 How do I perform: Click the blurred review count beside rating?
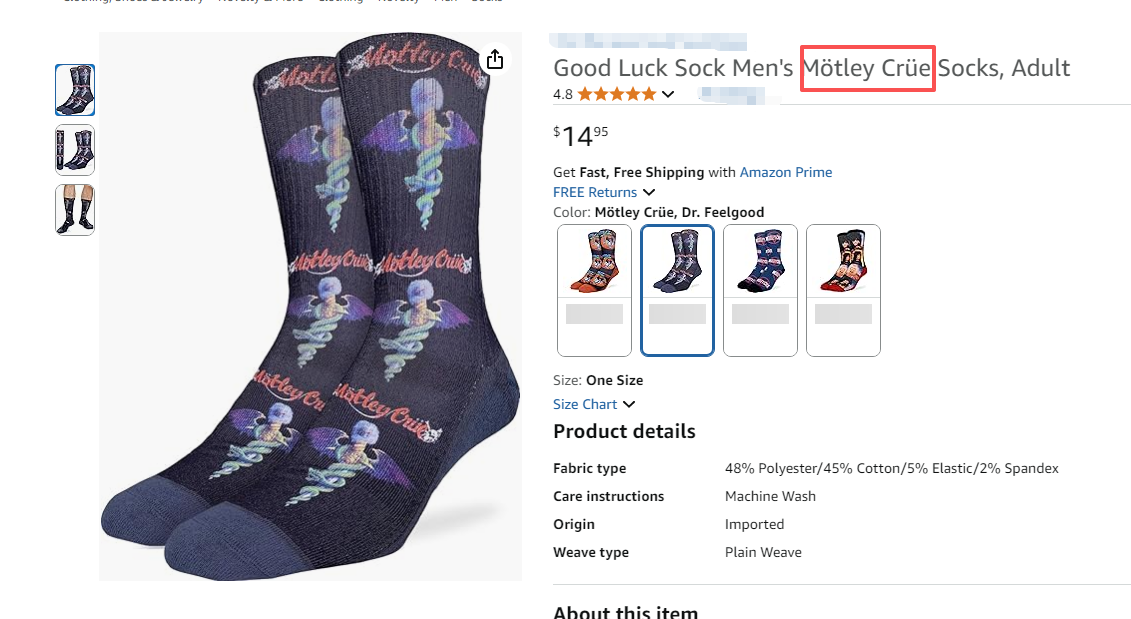point(738,95)
